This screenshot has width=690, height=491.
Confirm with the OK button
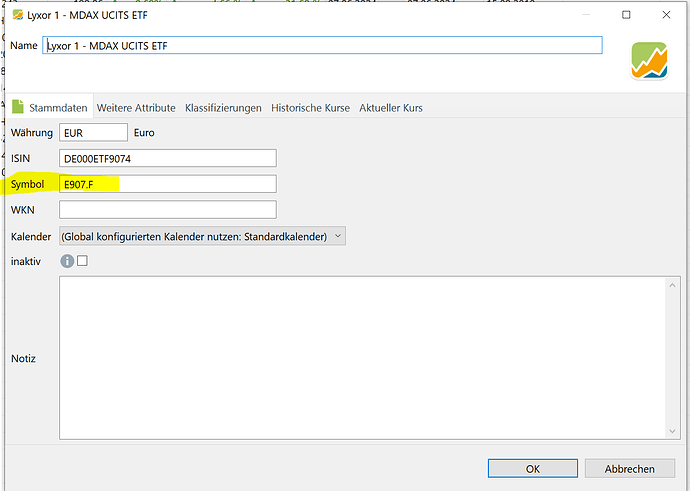(x=532, y=469)
